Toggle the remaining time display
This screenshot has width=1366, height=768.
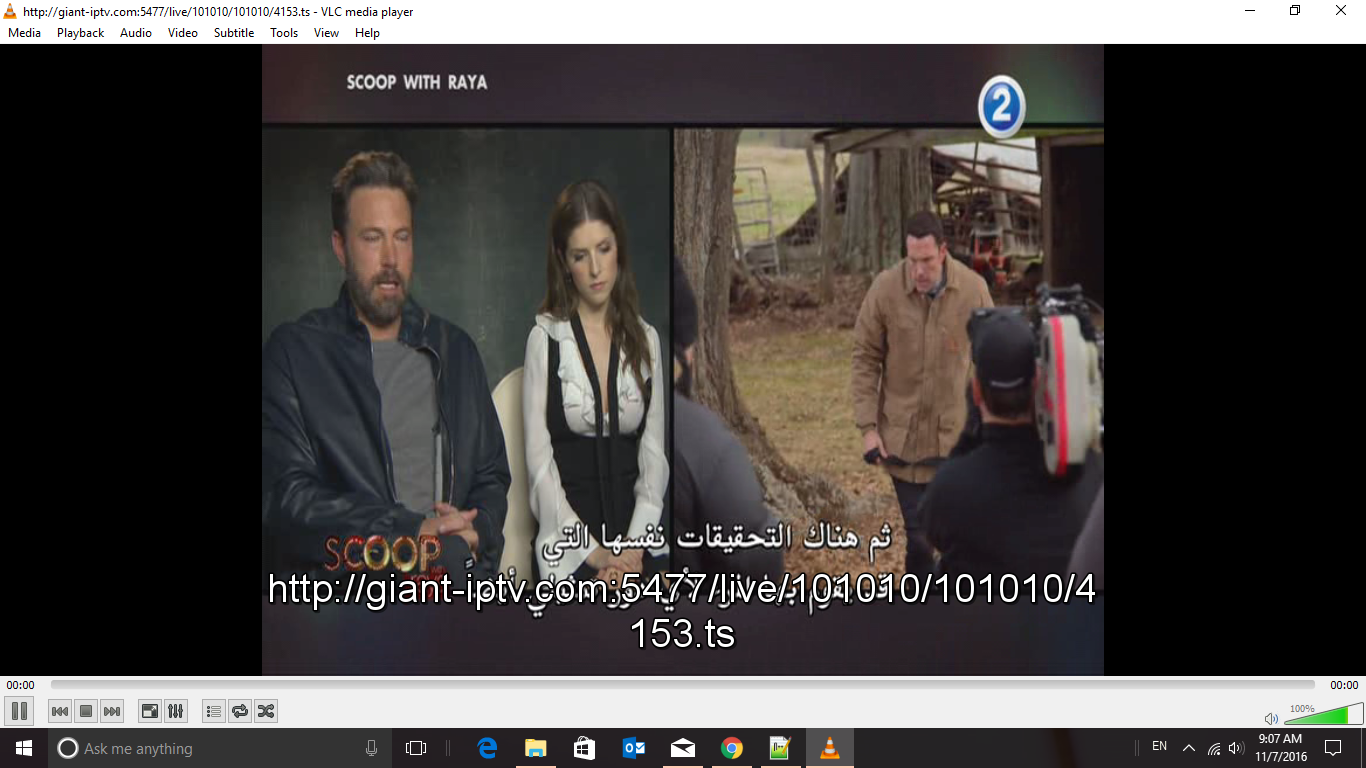coord(1344,685)
